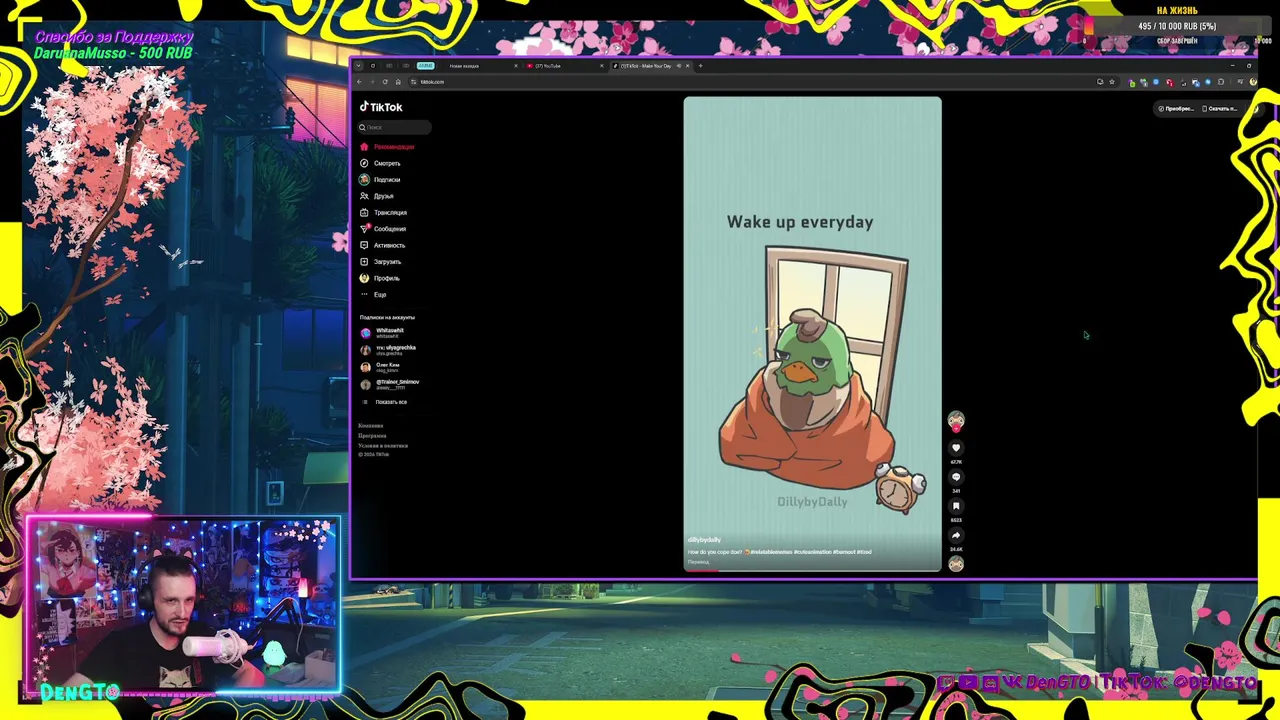The height and width of the screenshot is (720, 1280).
Task: Expand the Ещё more menu
Action: [x=374, y=294]
